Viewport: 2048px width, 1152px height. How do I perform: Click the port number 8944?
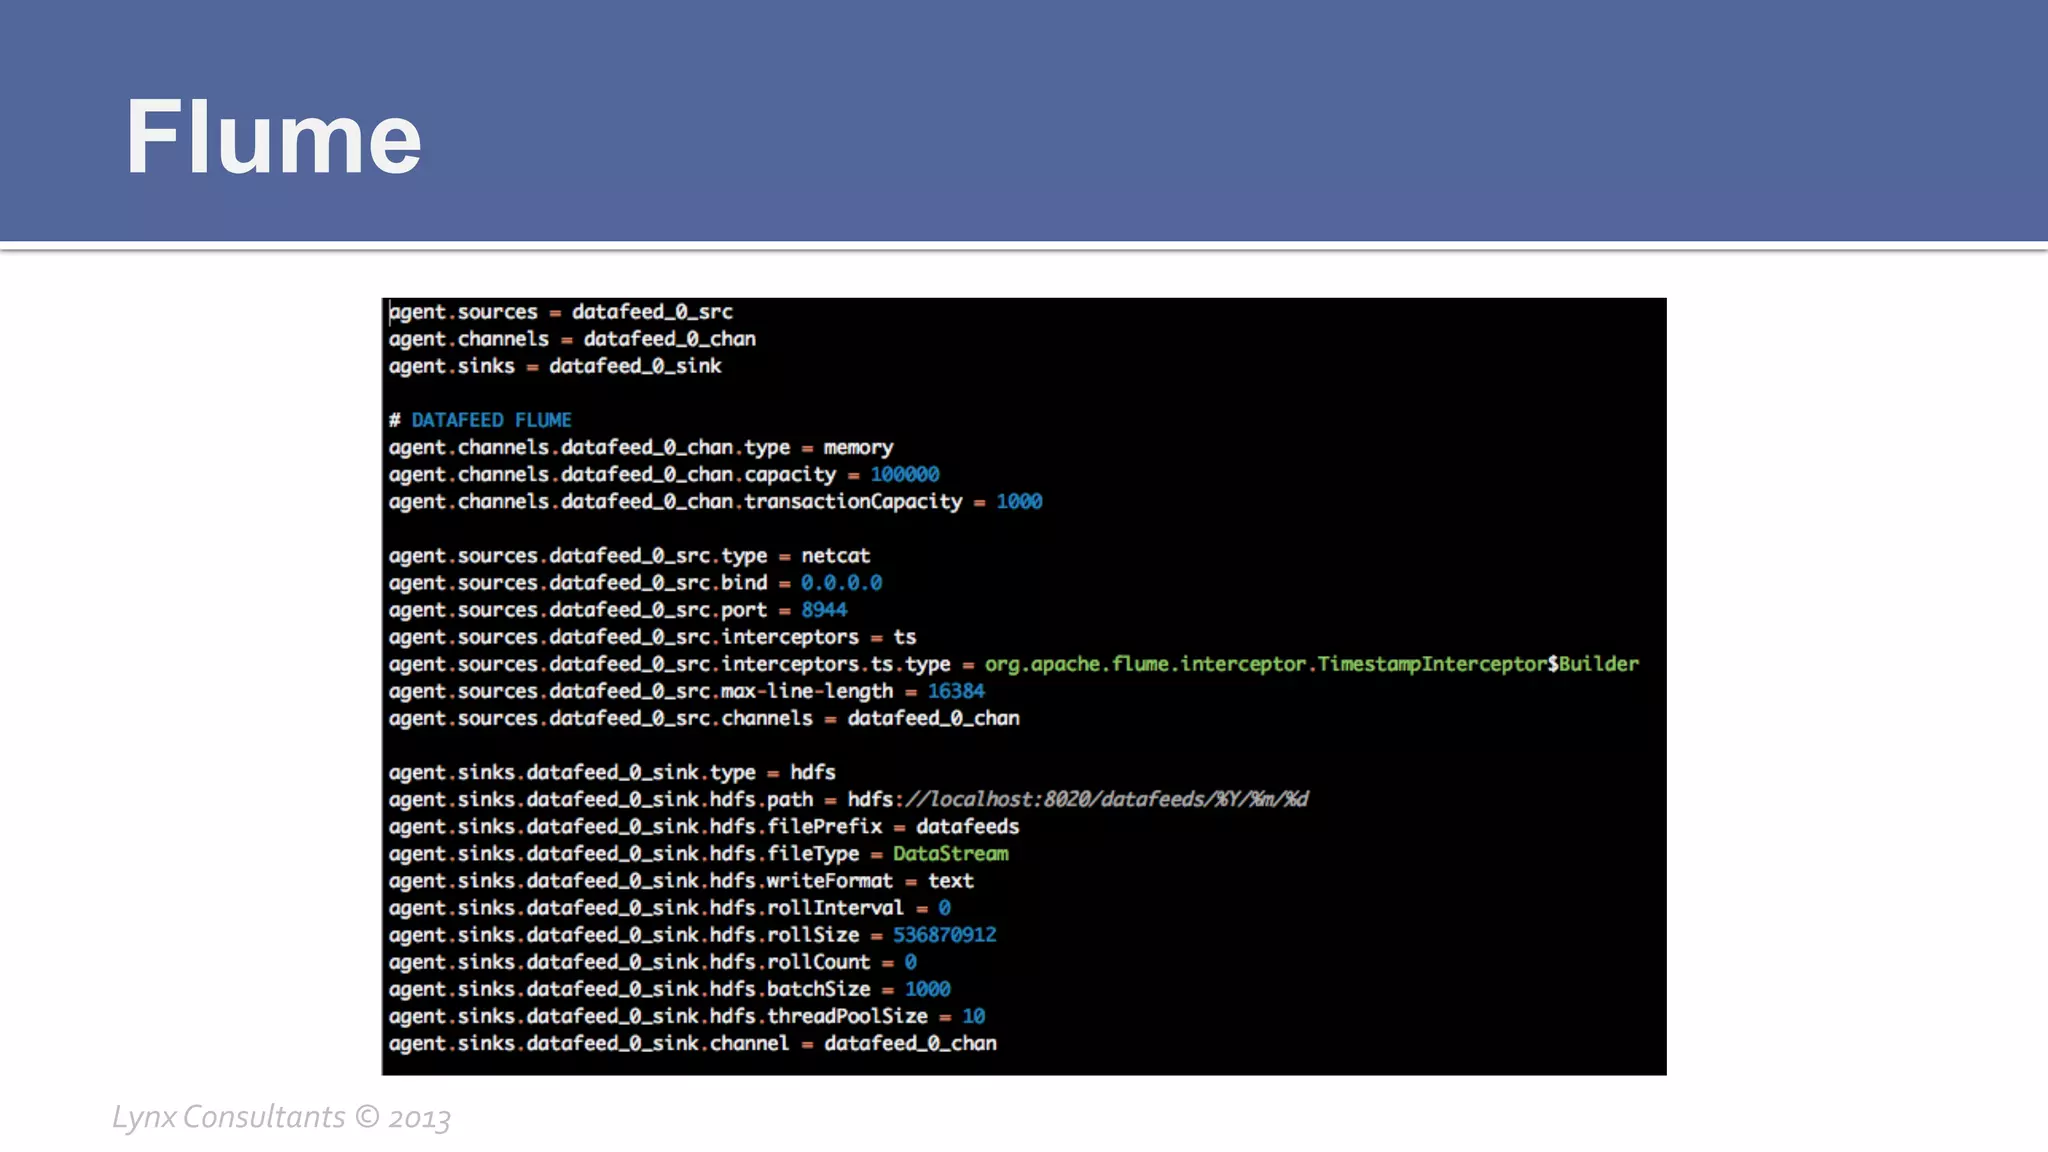(824, 609)
